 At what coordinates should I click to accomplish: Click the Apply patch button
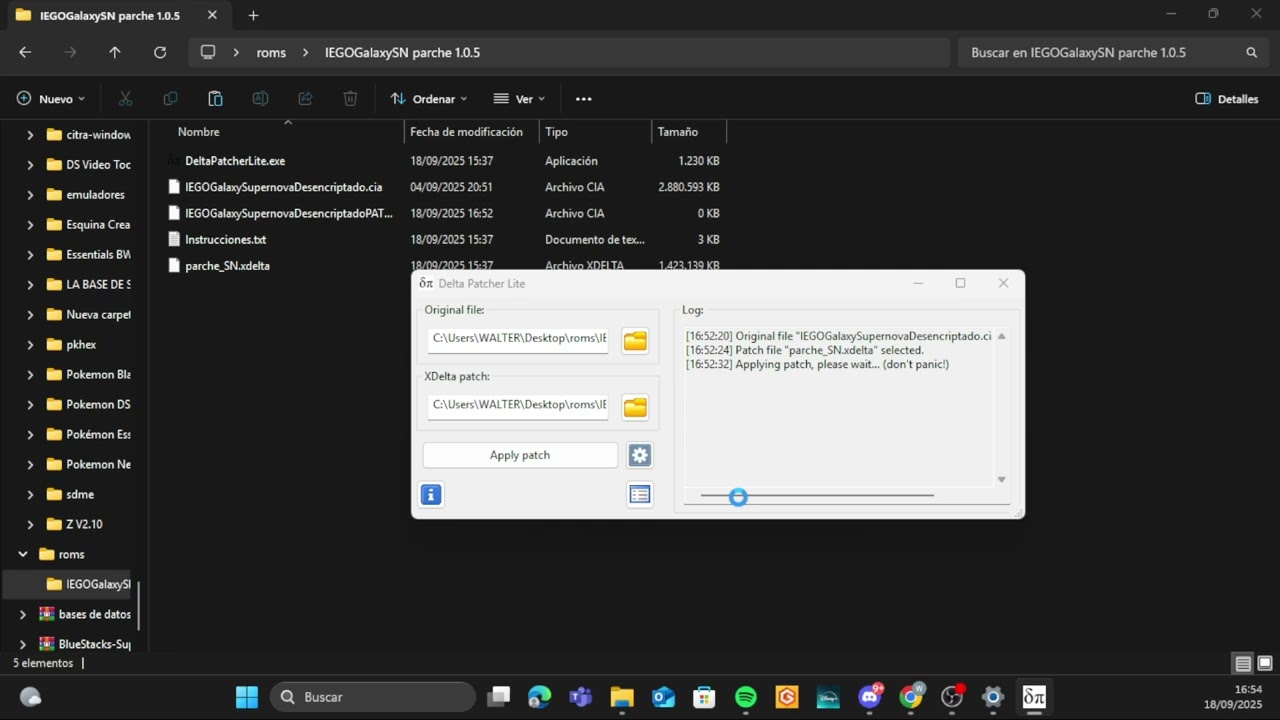[520, 455]
